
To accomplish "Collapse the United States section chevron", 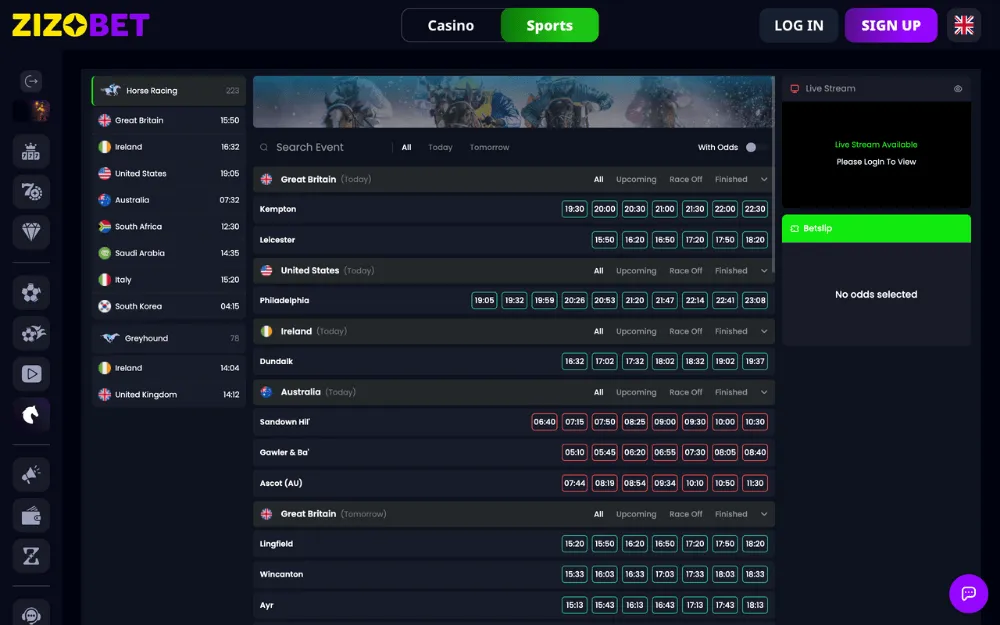I will coord(764,271).
